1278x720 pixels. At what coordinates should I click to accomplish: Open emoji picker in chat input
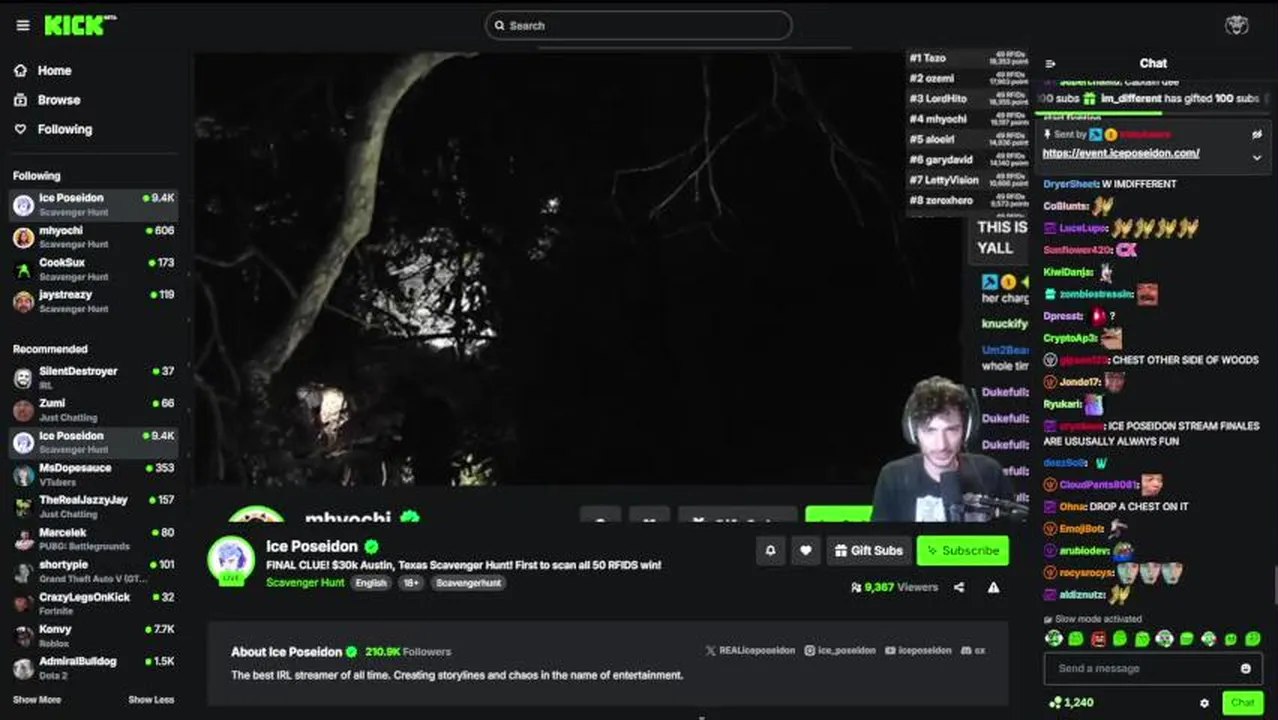(1246, 669)
